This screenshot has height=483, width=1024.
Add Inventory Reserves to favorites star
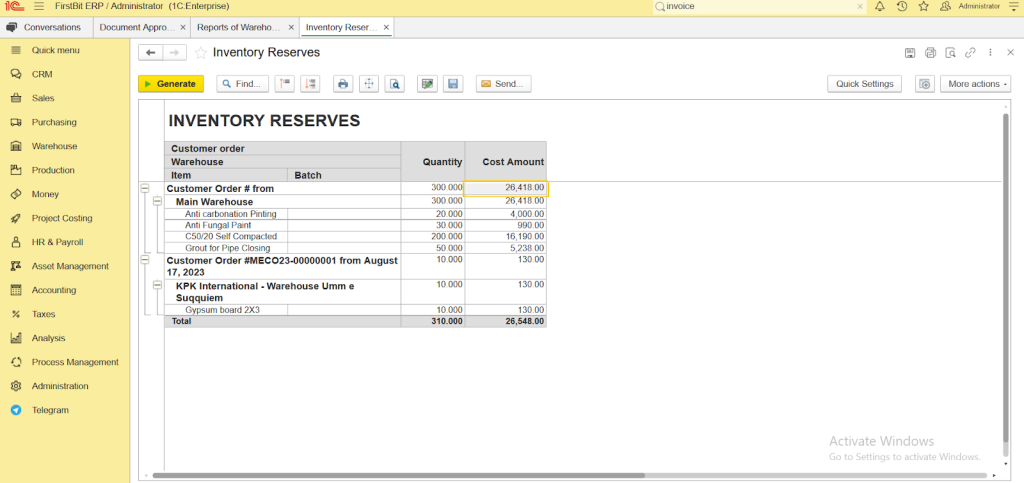(x=201, y=52)
